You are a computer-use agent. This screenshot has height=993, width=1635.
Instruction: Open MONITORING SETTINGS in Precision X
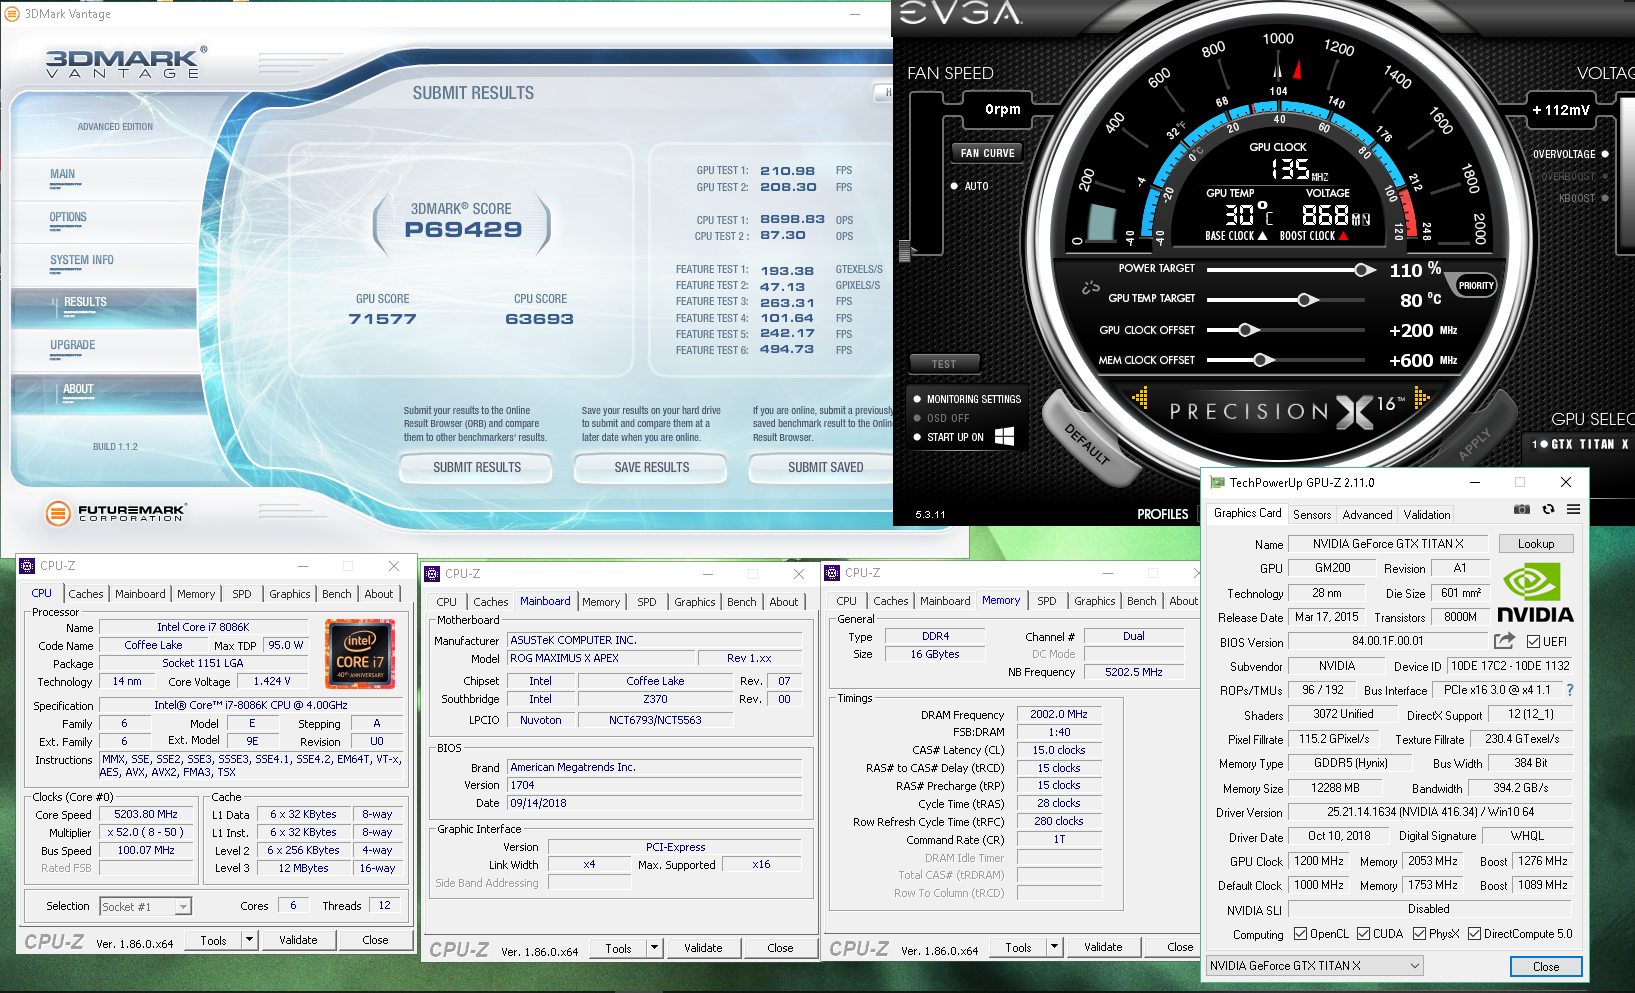(x=973, y=399)
